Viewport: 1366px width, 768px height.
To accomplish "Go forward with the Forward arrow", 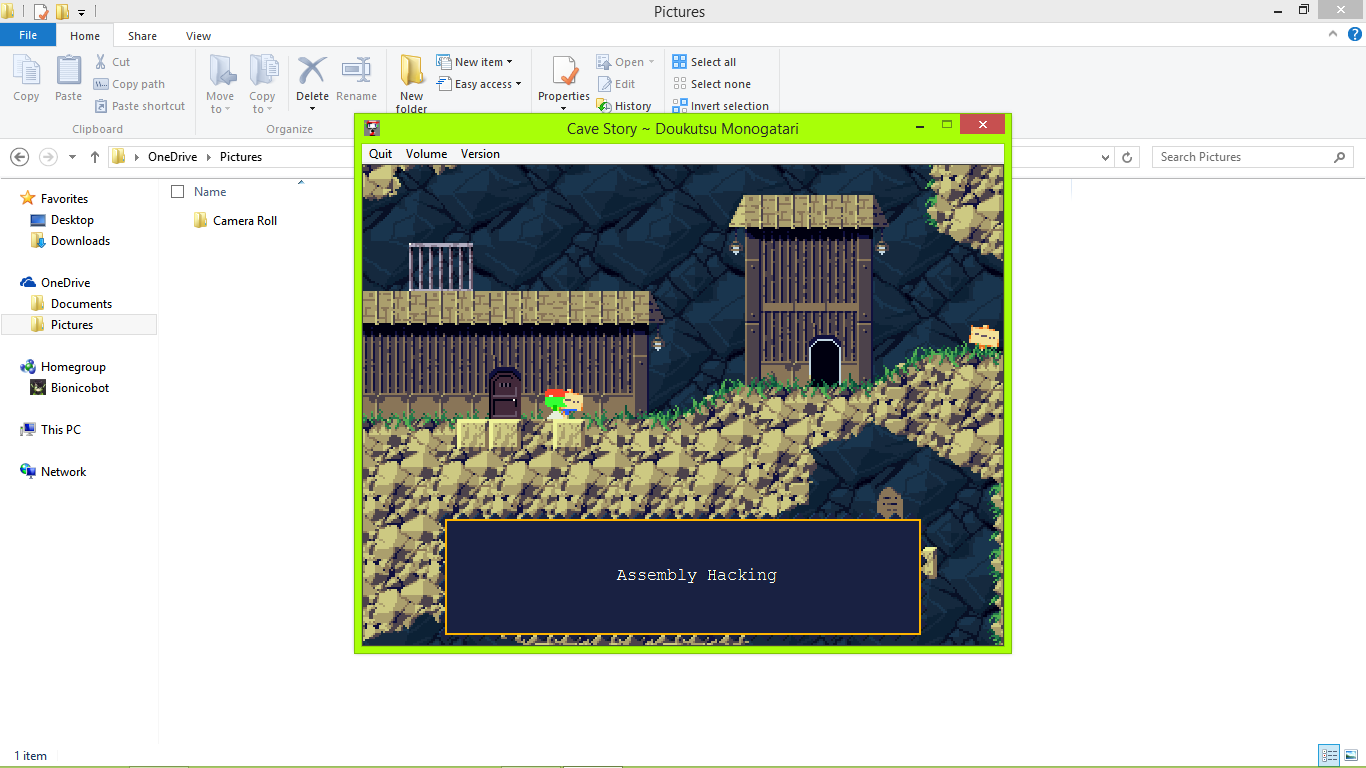I will pos(48,157).
